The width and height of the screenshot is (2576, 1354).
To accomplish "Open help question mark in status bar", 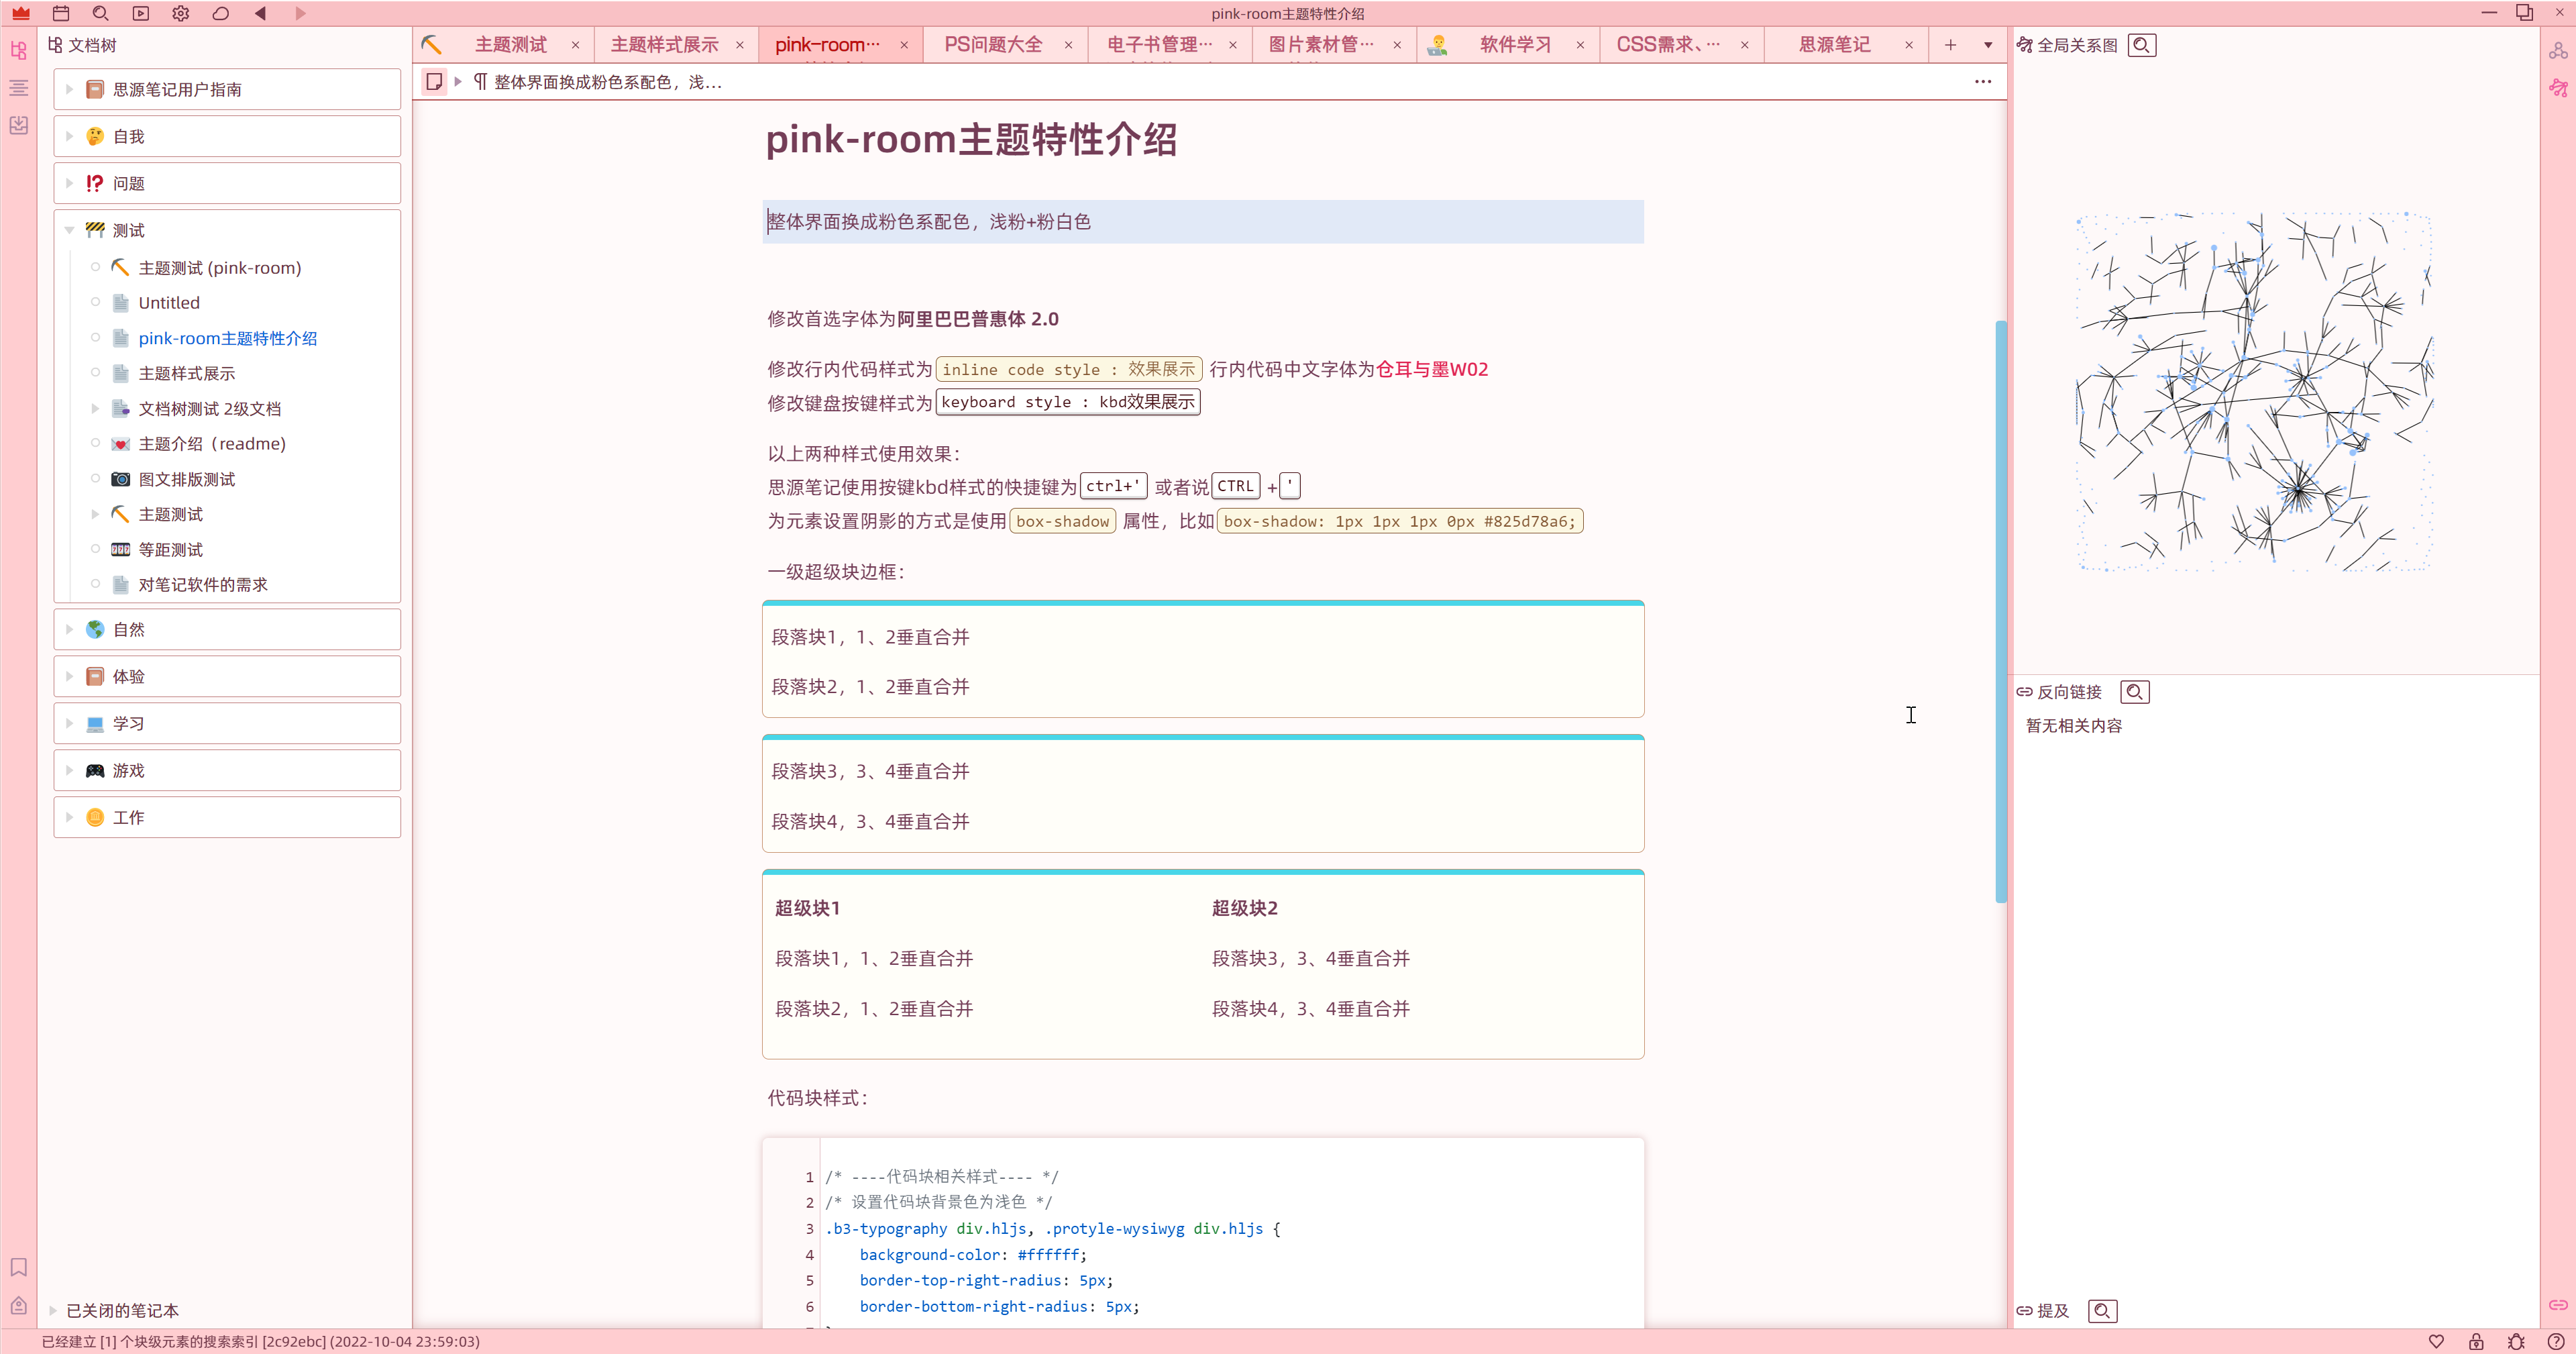I will click(x=2556, y=1341).
